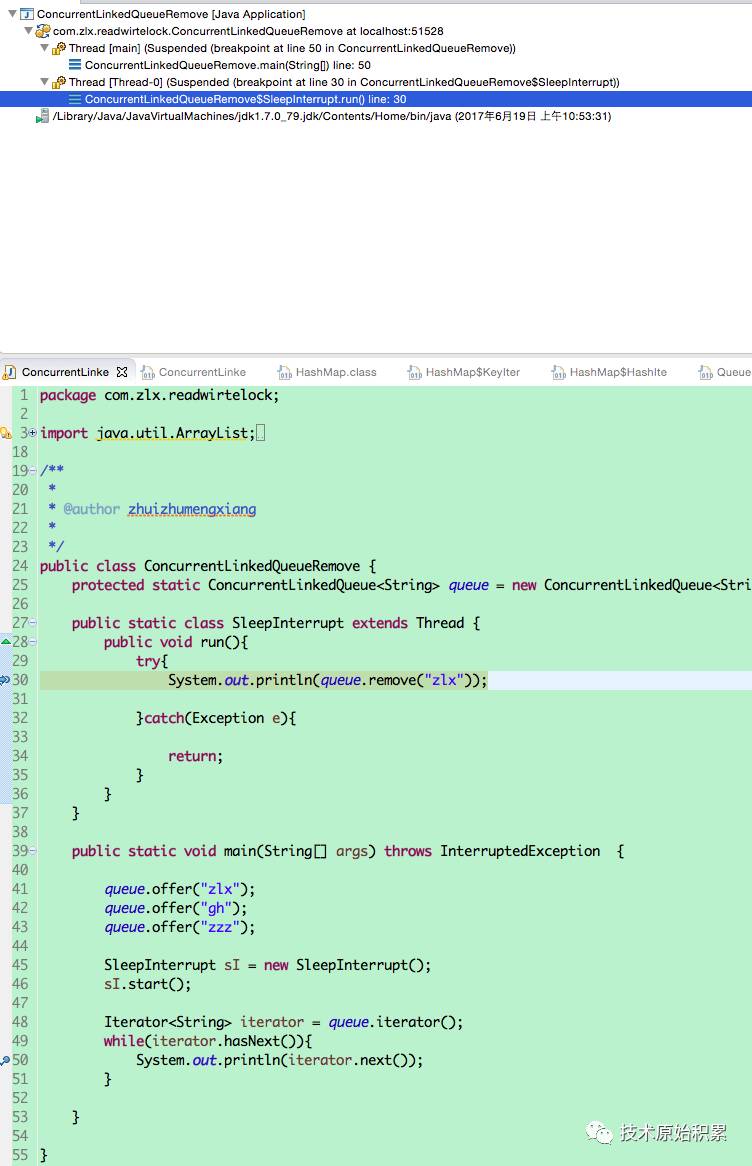Click the stack frame icon for SleepInterrupt.run() line 30
The width and height of the screenshot is (752, 1166).
tap(75, 99)
